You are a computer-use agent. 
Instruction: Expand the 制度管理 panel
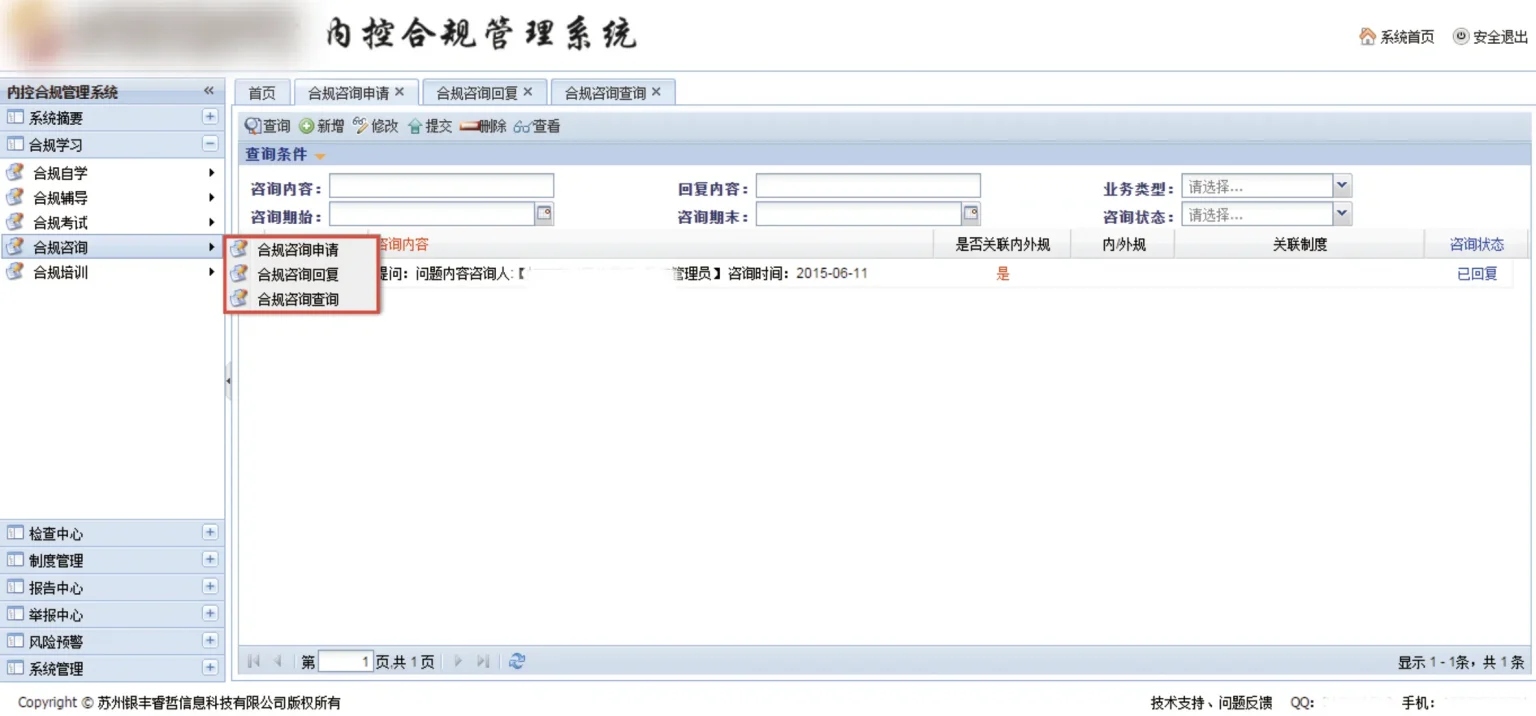pos(210,560)
